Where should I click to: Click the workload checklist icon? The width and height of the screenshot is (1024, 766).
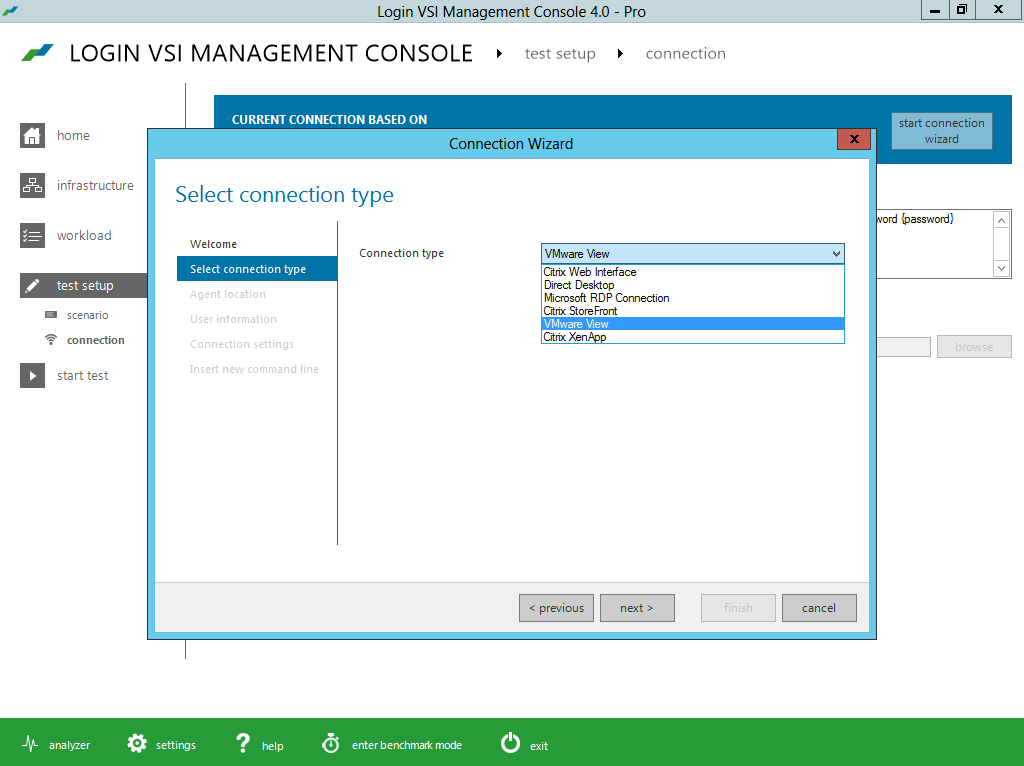33,236
